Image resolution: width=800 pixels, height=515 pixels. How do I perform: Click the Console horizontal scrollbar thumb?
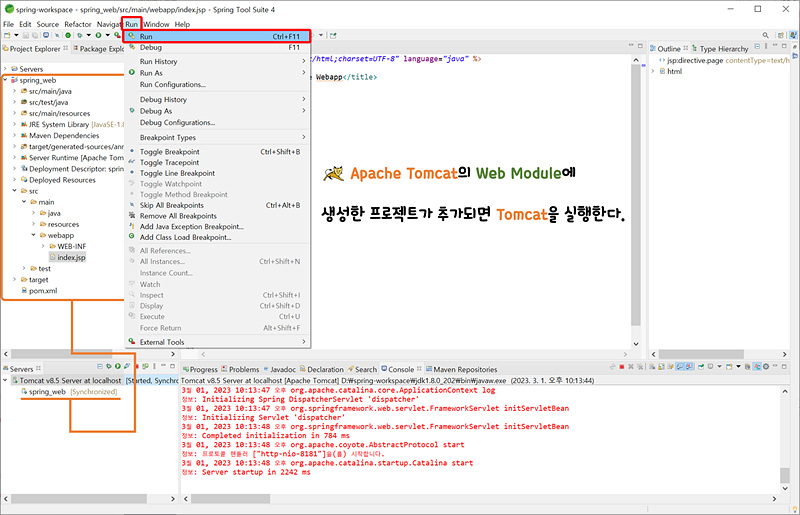pyautogui.click(x=230, y=499)
